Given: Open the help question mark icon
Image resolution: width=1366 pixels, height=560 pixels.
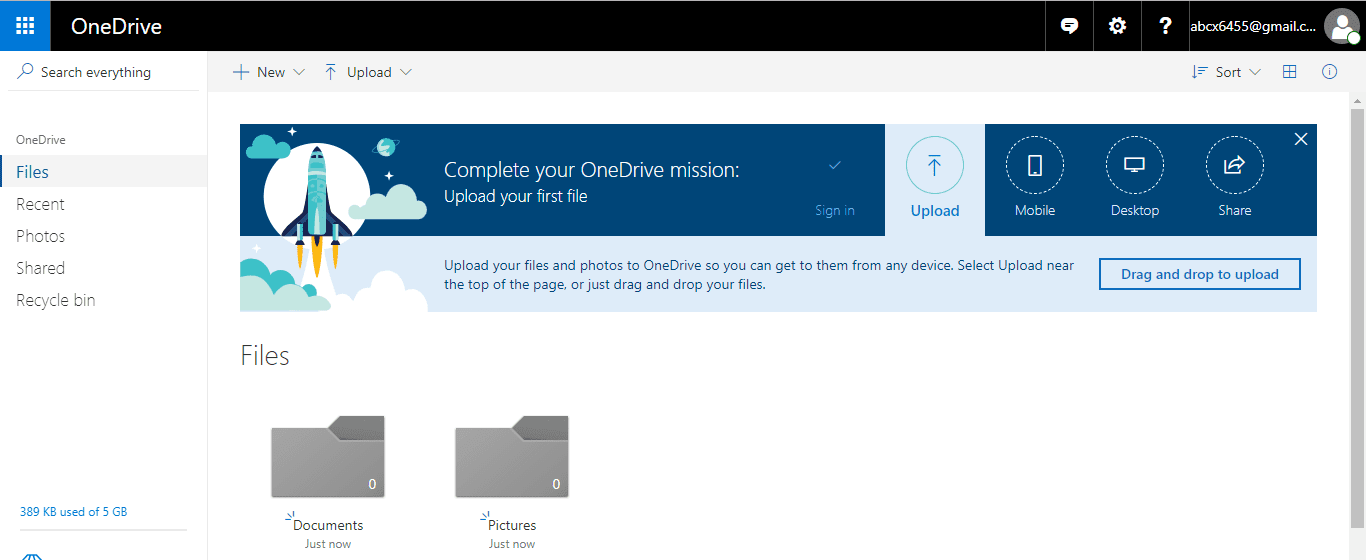Looking at the screenshot, I should (x=1165, y=26).
